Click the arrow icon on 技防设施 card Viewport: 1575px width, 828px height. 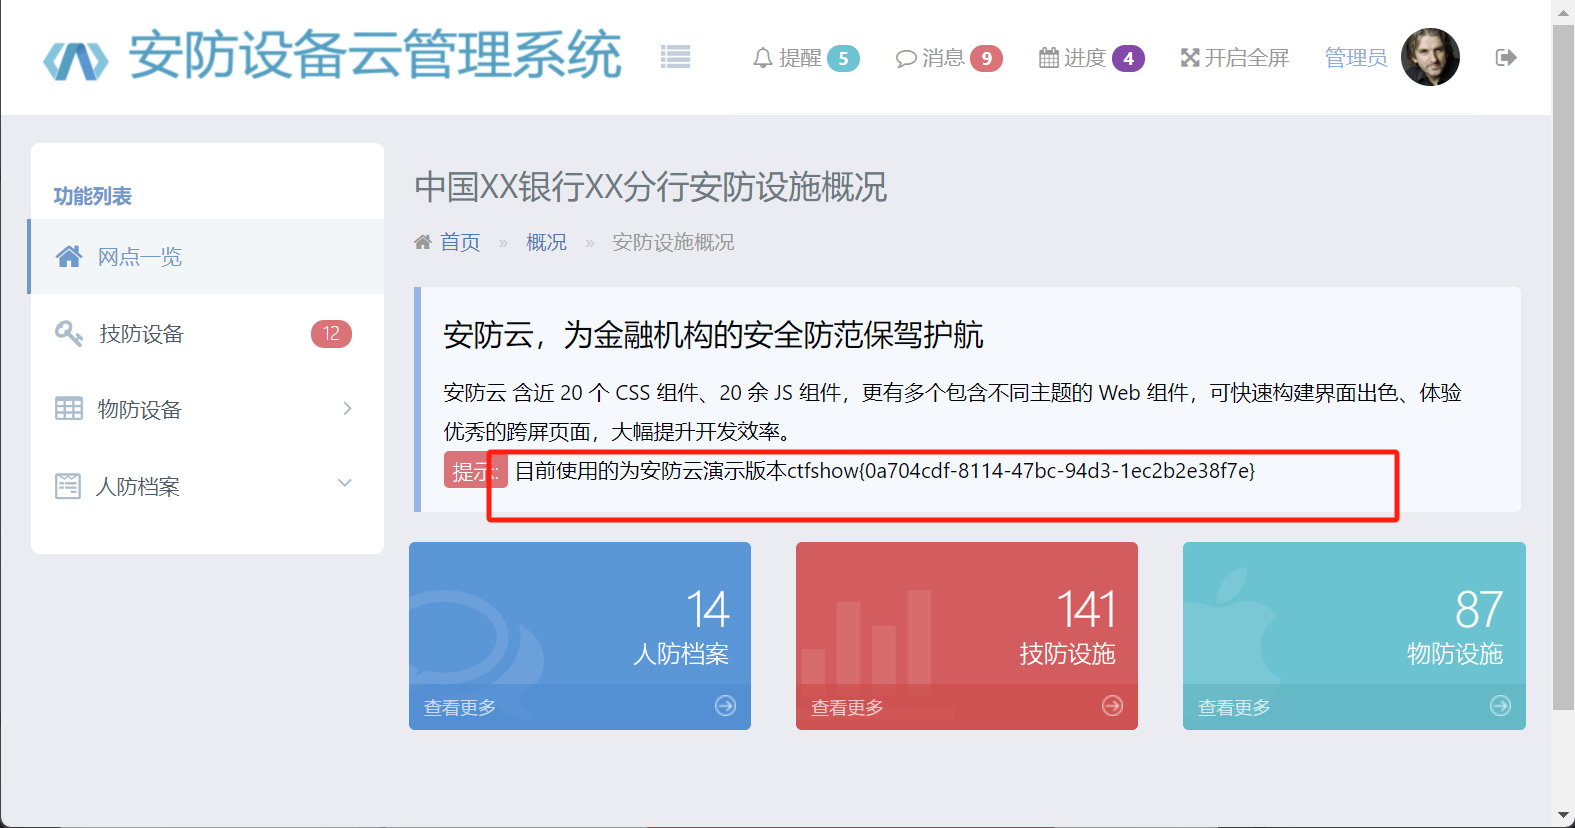pos(1112,706)
